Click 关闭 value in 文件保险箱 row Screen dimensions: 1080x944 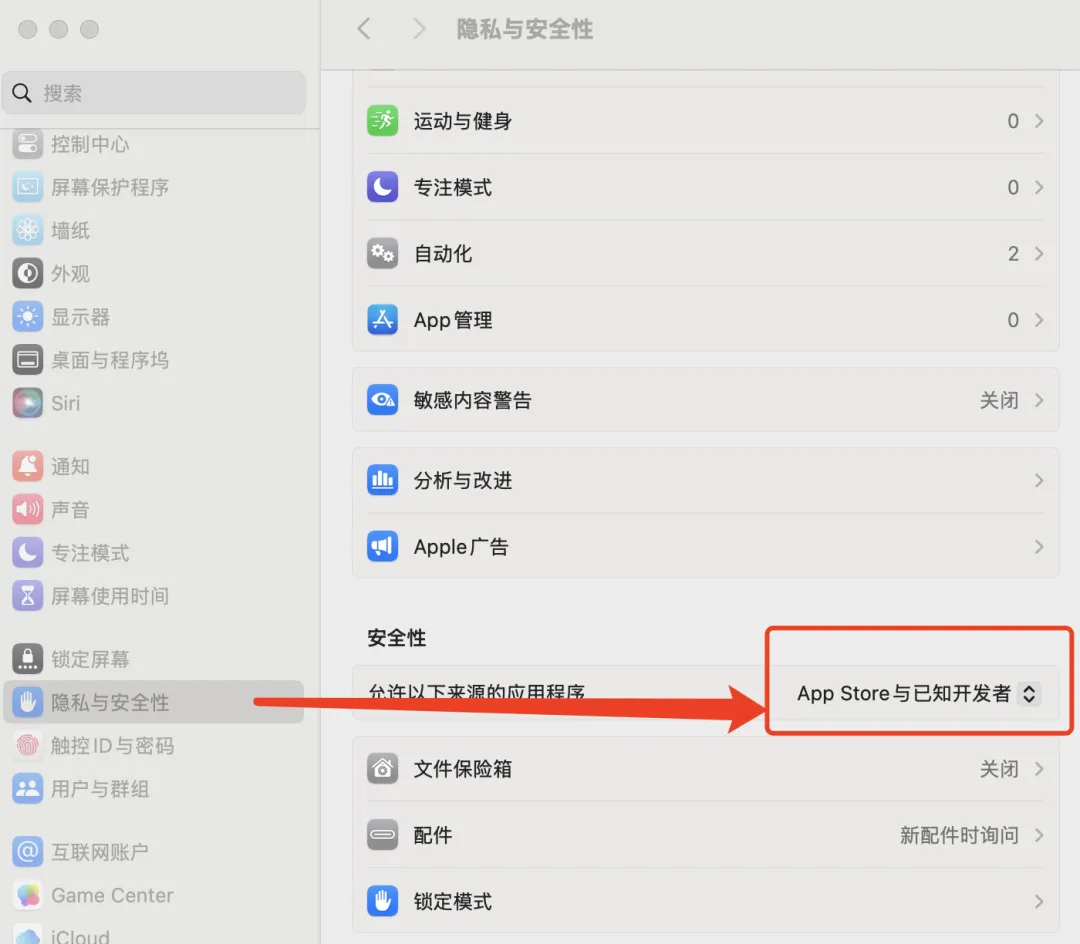[x=999, y=768]
